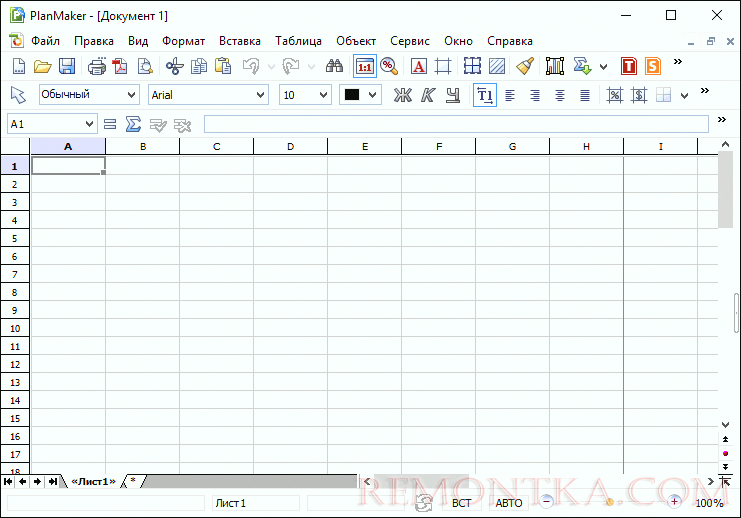The image size is (741, 518).
Task: Toggle italic with the К button
Action: [428, 95]
